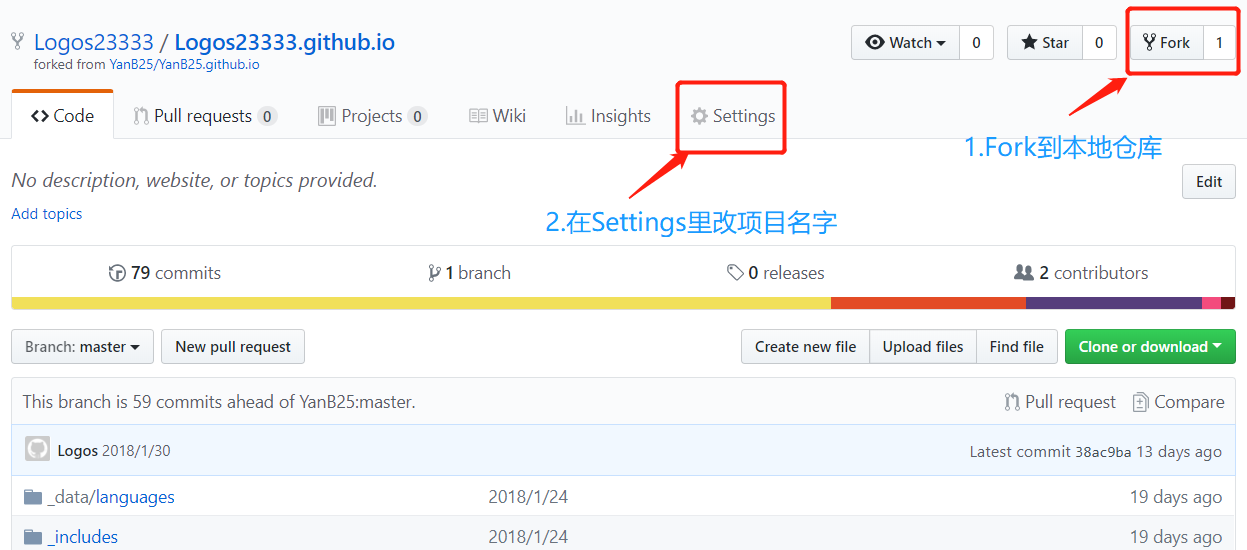Click the Edit description button
The image size is (1247, 550).
(1209, 182)
